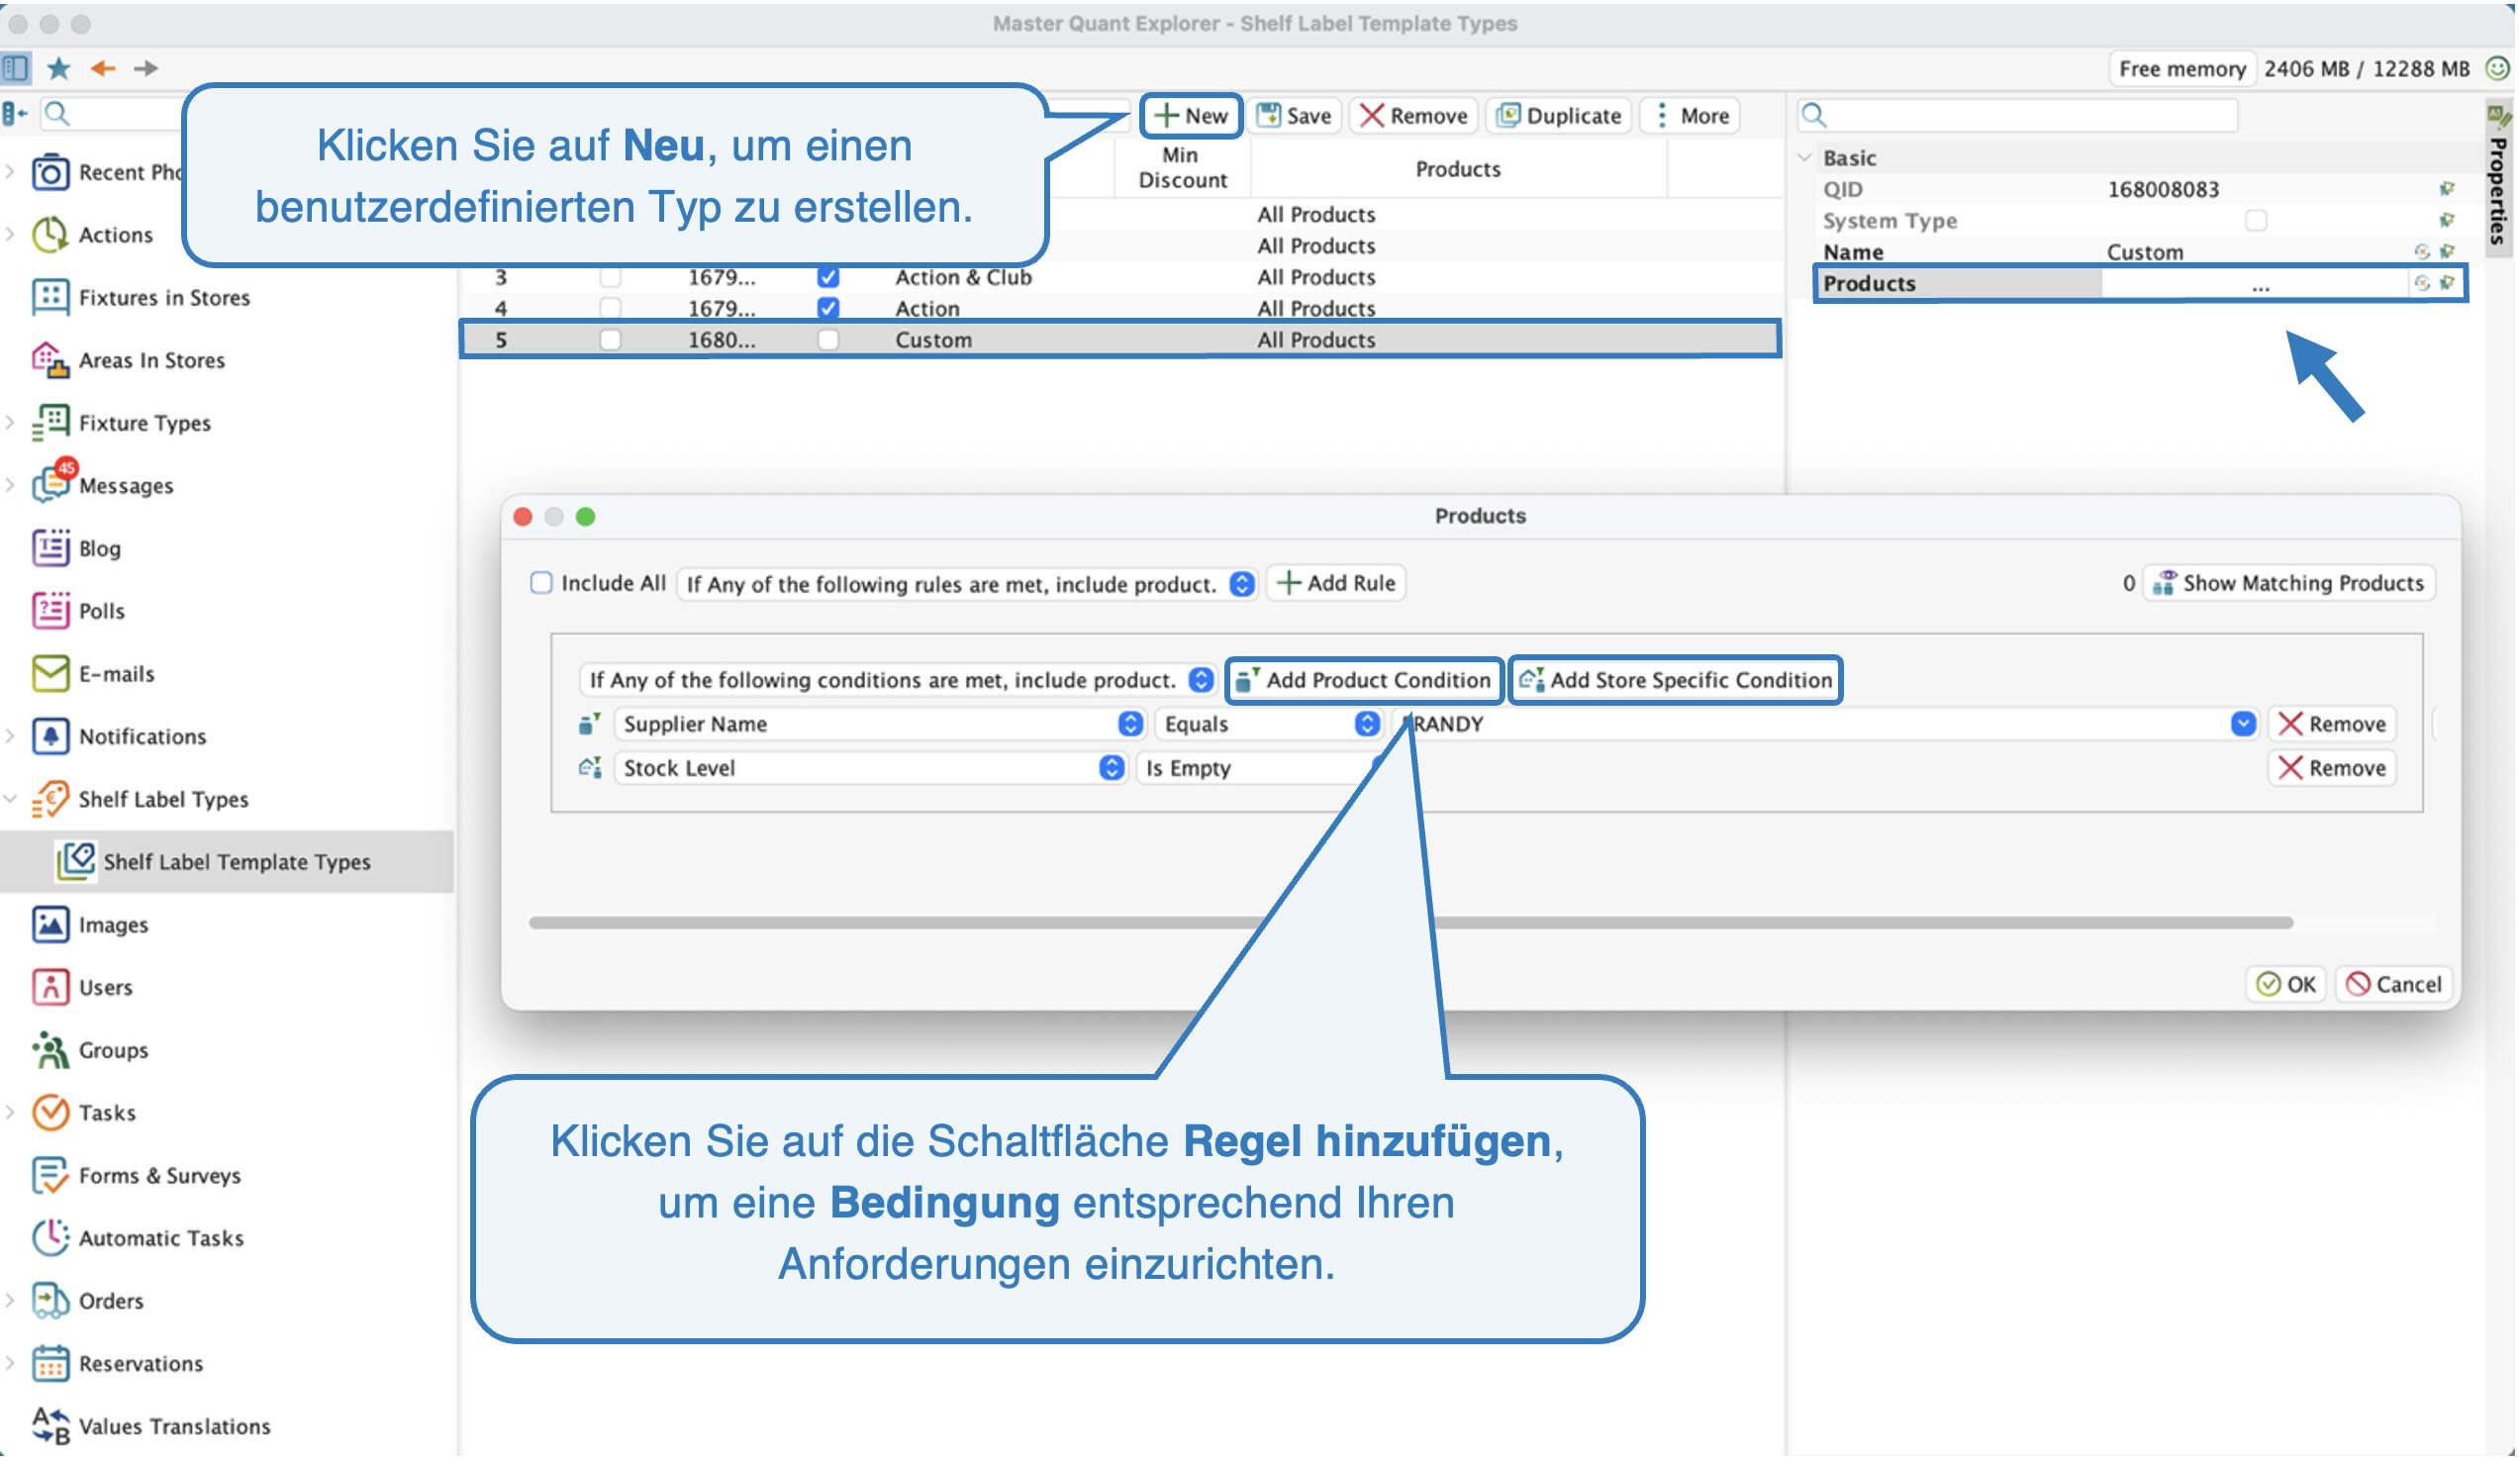Enable the Include All checkbox
This screenshot has height=1461, width=2520.
click(542, 583)
